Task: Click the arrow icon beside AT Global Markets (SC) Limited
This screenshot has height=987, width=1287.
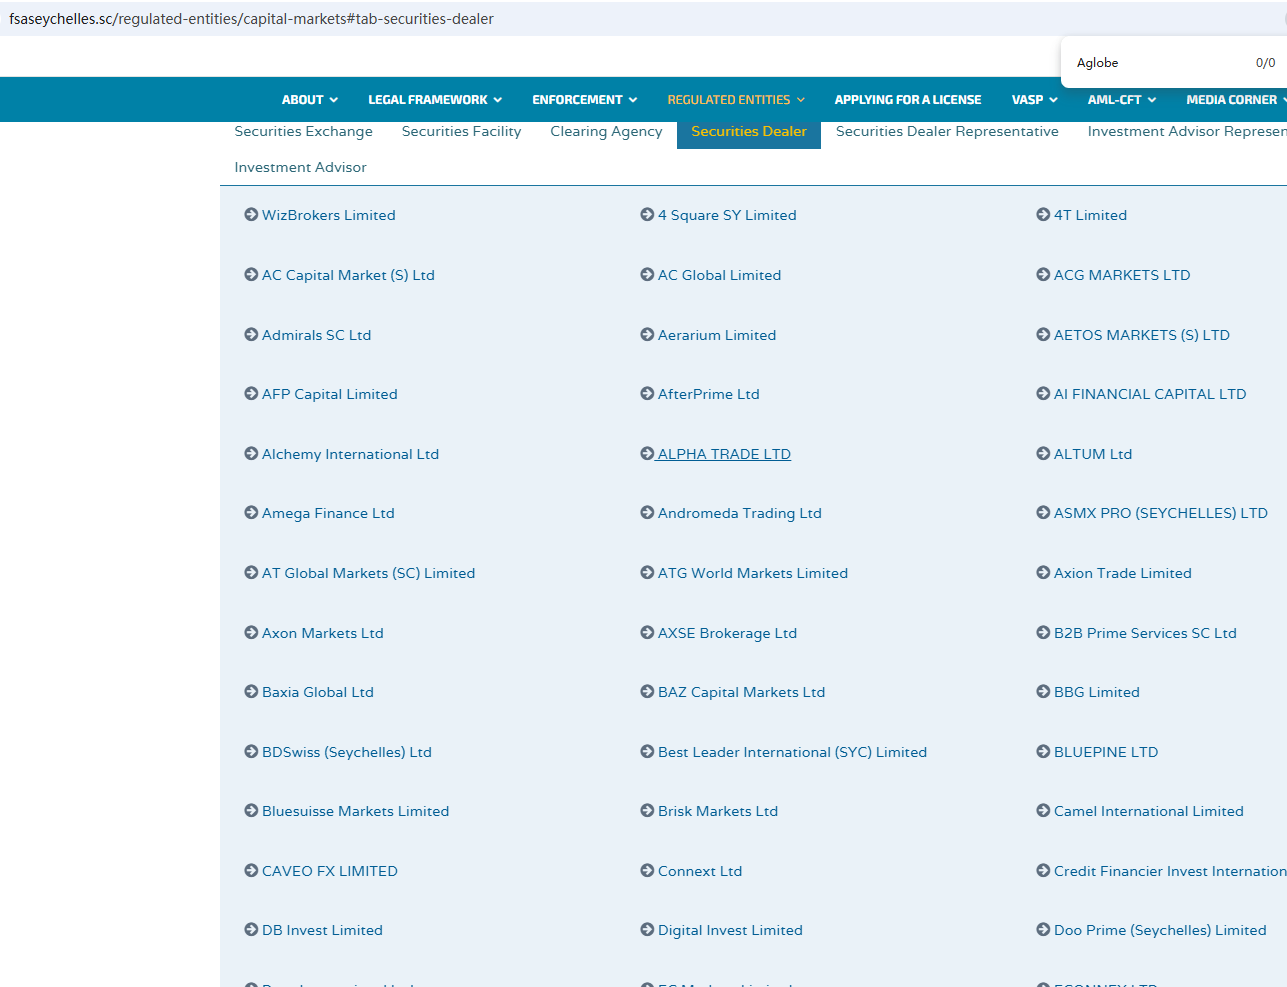Action: pyautogui.click(x=251, y=573)
